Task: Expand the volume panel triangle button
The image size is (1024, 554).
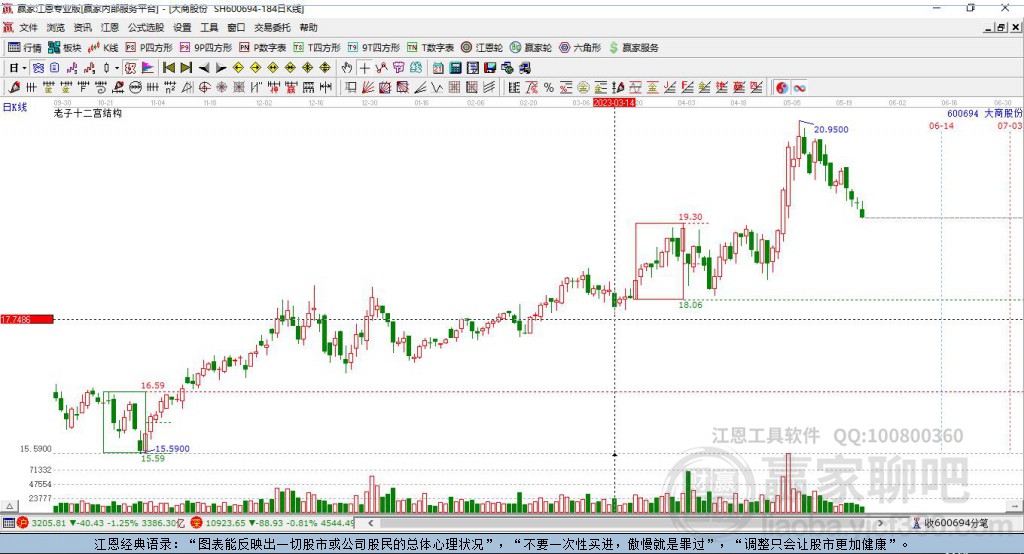Action: click(9, 506)
